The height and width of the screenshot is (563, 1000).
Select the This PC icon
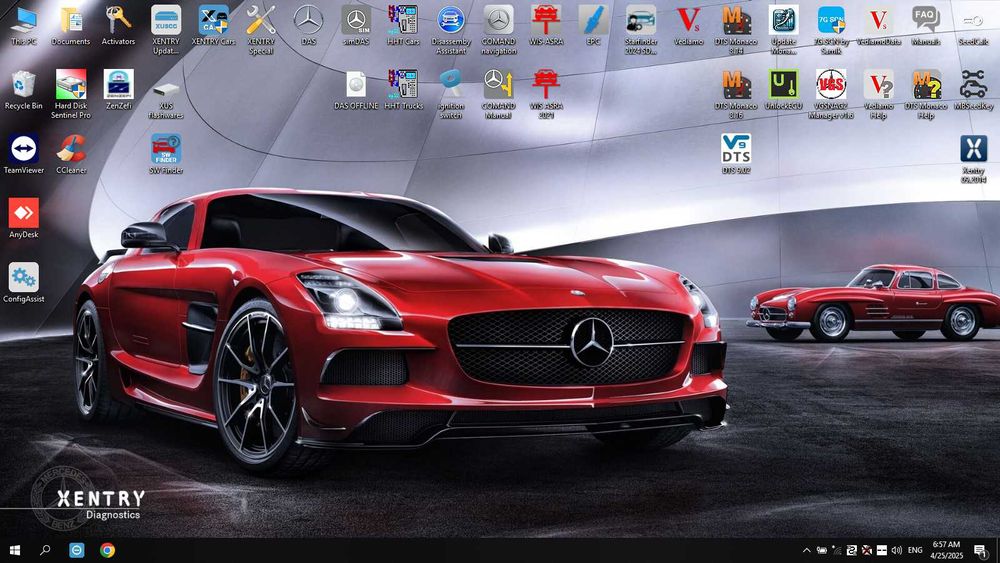[x=24, y=26]
